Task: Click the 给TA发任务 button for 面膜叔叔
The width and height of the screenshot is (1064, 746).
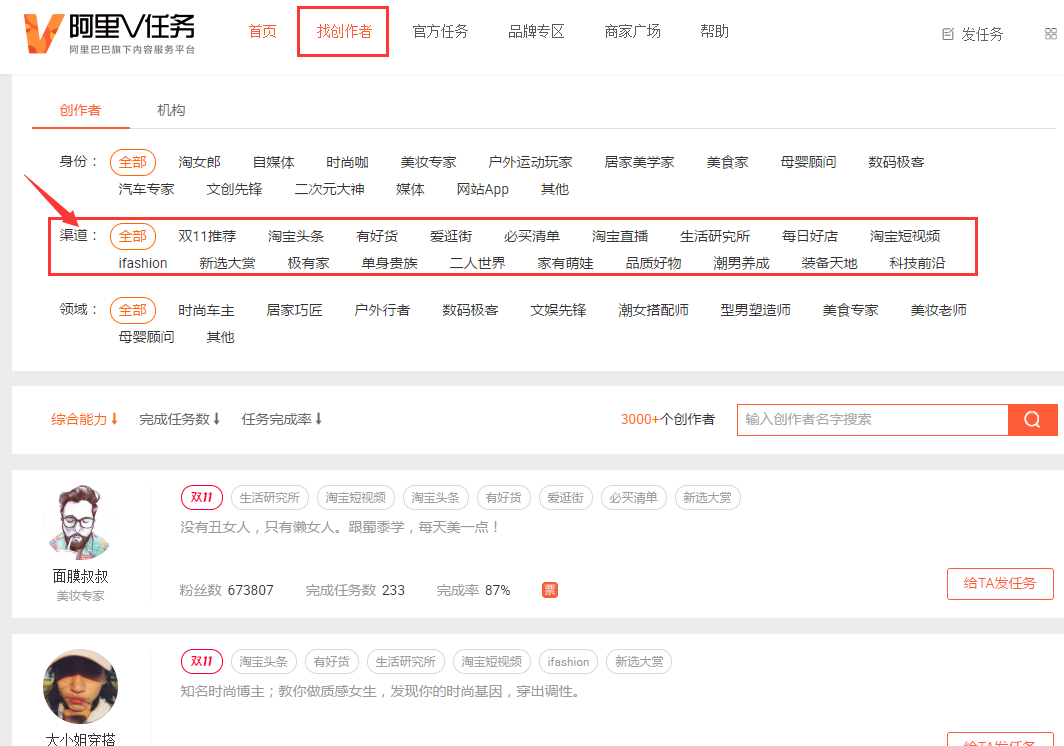Action: pyautogui.click(x=1000, y=584)
